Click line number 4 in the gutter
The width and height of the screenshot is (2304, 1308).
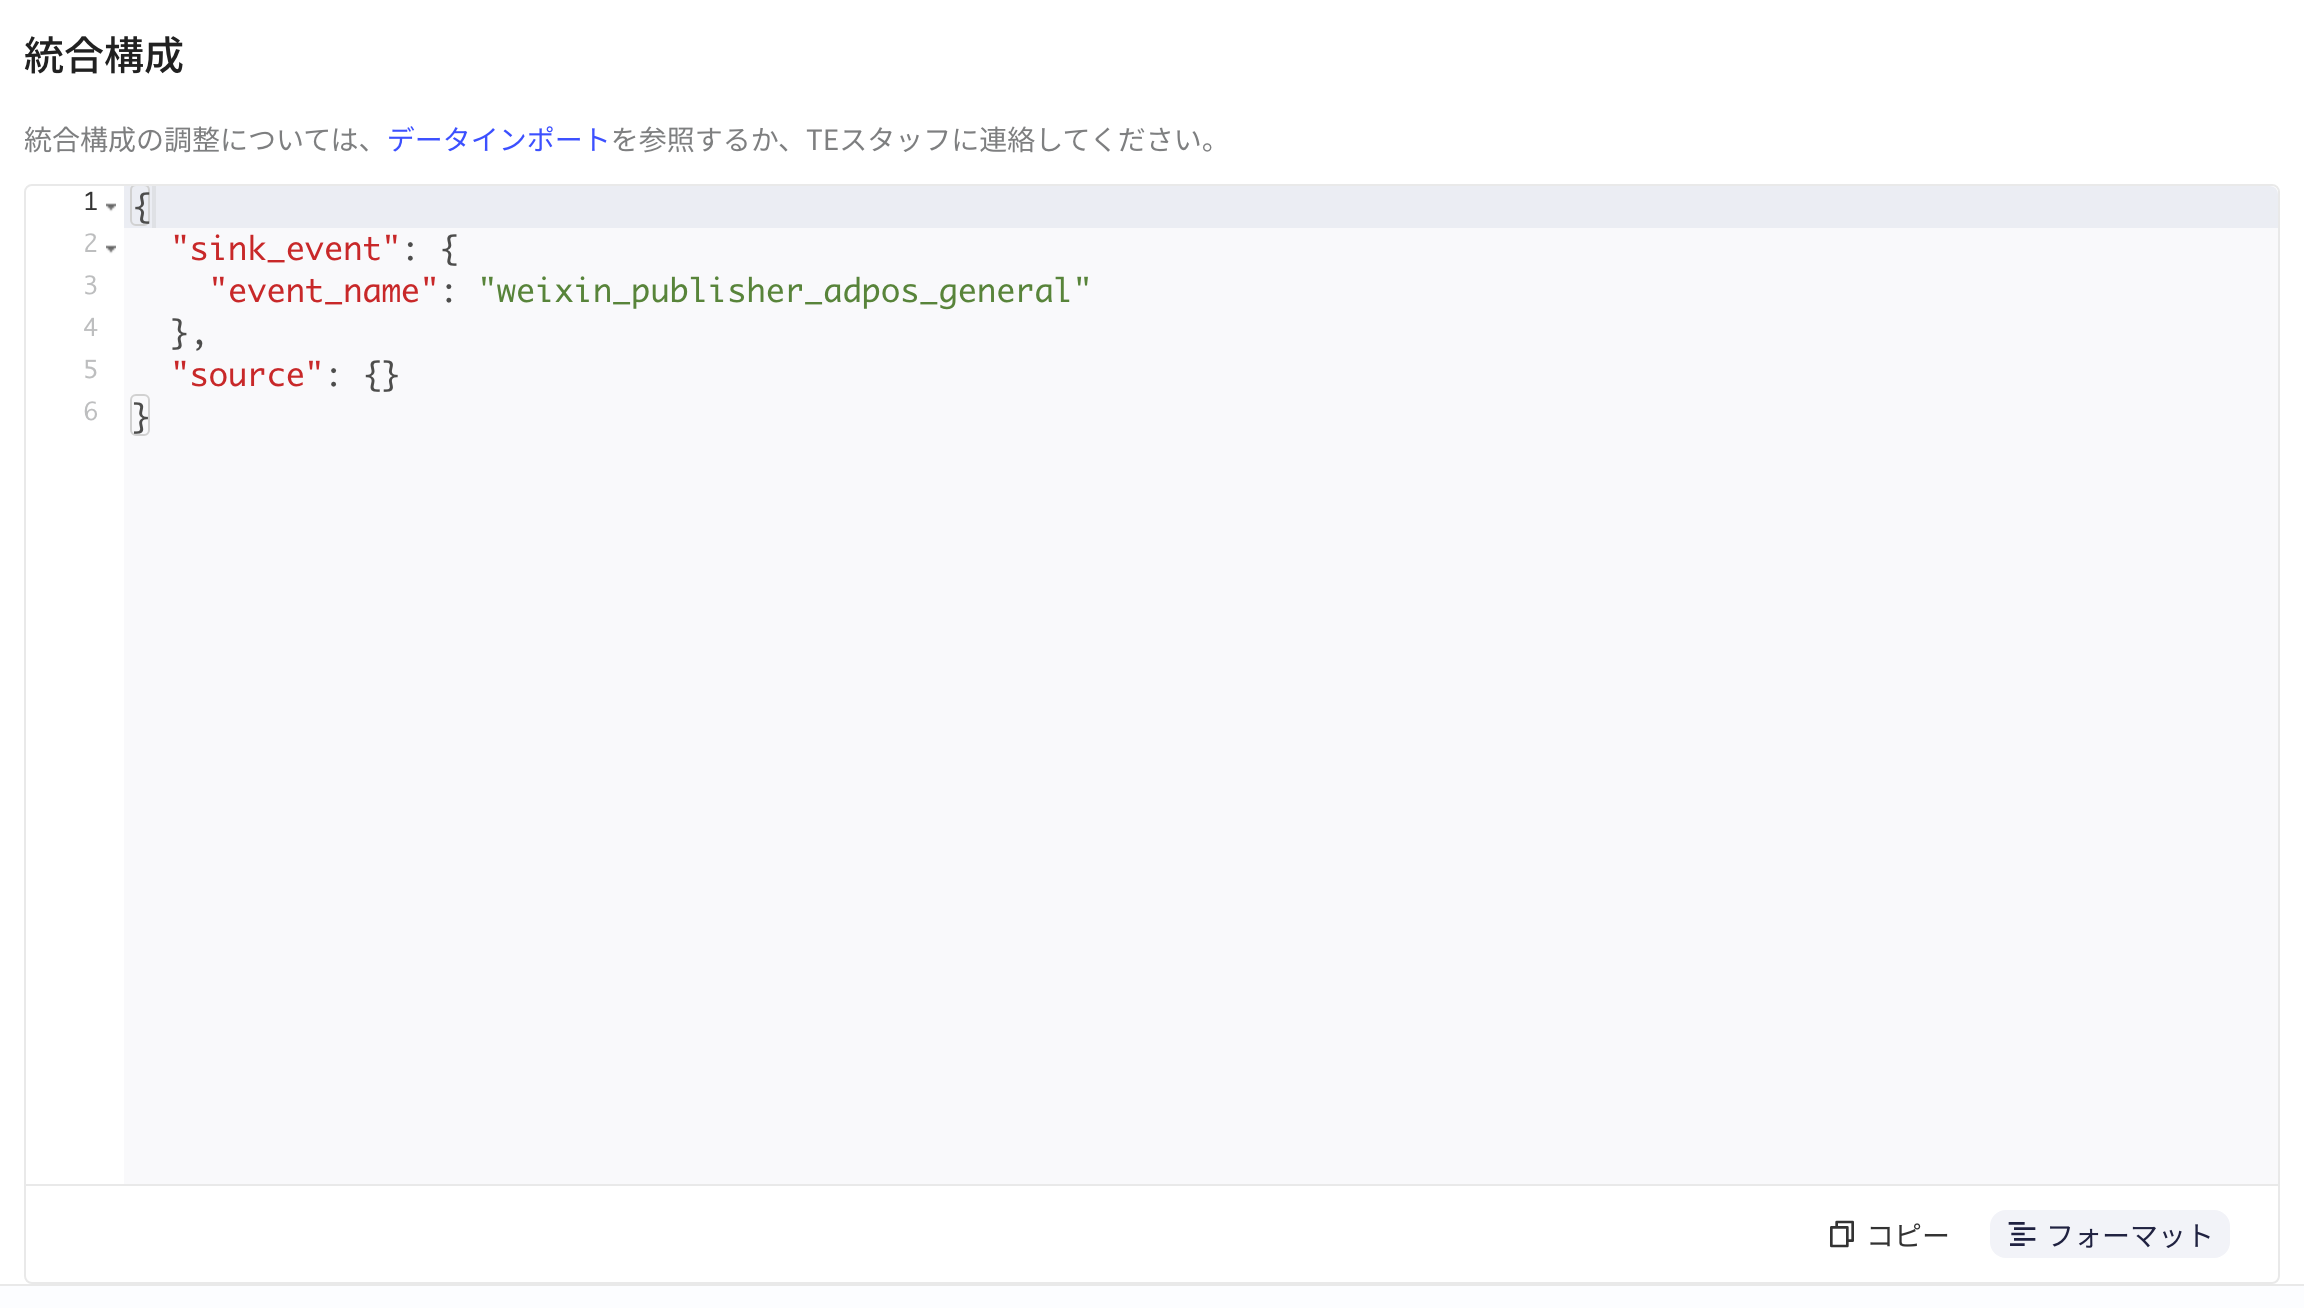pos(90,327)
